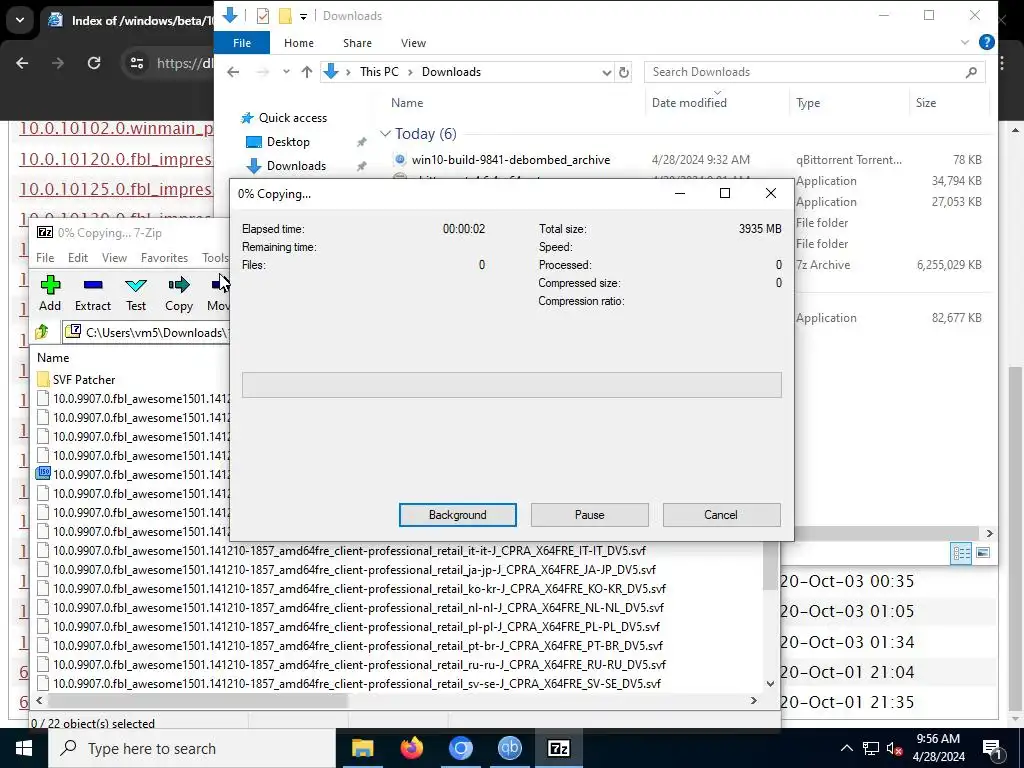Click the Add icon in 7-Zip toolbar

point(50,293)
